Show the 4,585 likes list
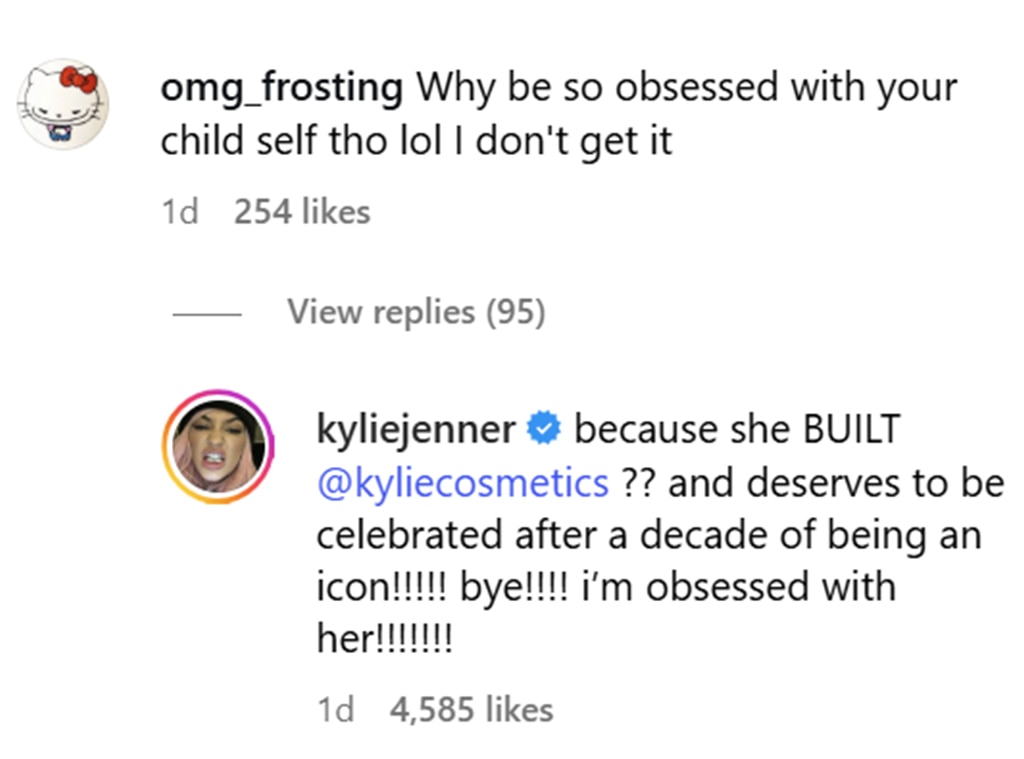Image resolution: width=1024 pixels, height=759 pixels. (469, 710)
